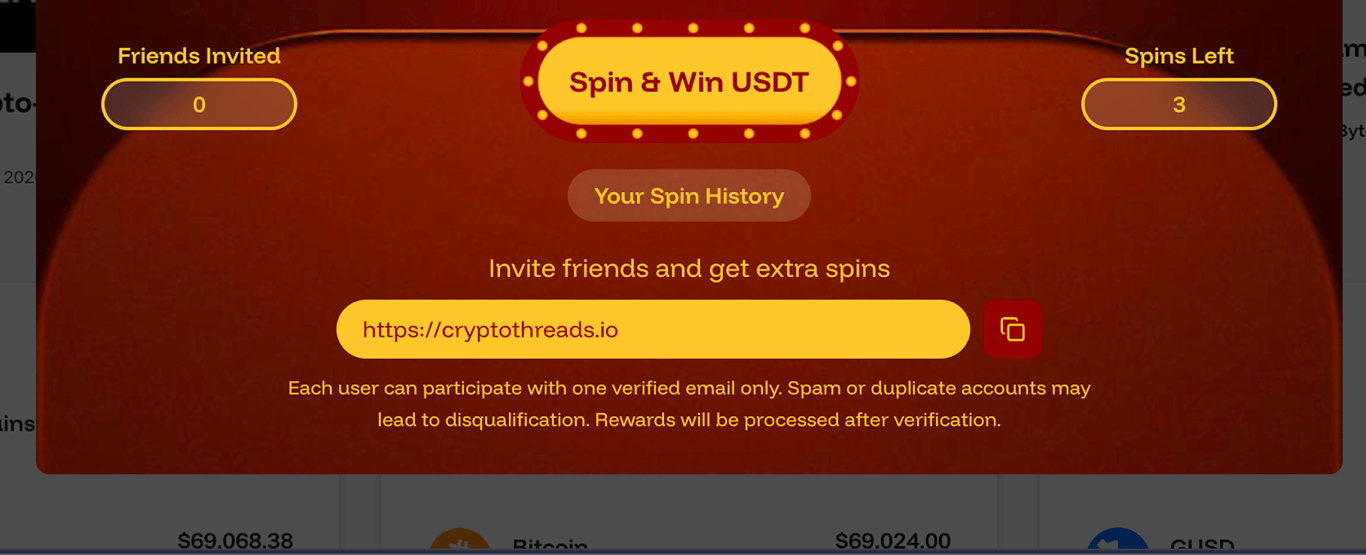Click the Friends Invited counter showing 0
The width and height of the screenshot is (1366, 555).
point(199,104)
